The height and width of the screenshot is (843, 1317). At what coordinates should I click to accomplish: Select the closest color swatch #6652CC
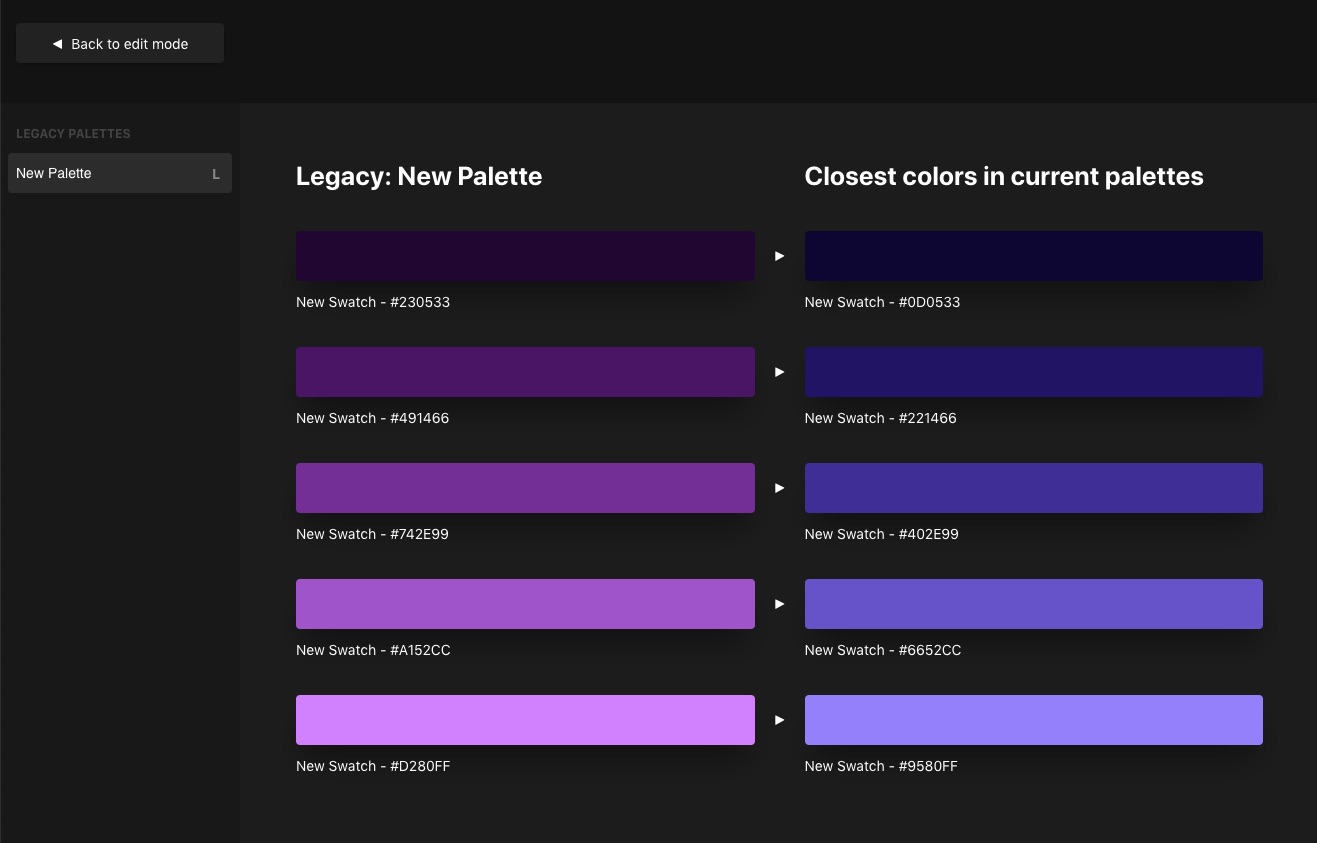click(1033, 604)
